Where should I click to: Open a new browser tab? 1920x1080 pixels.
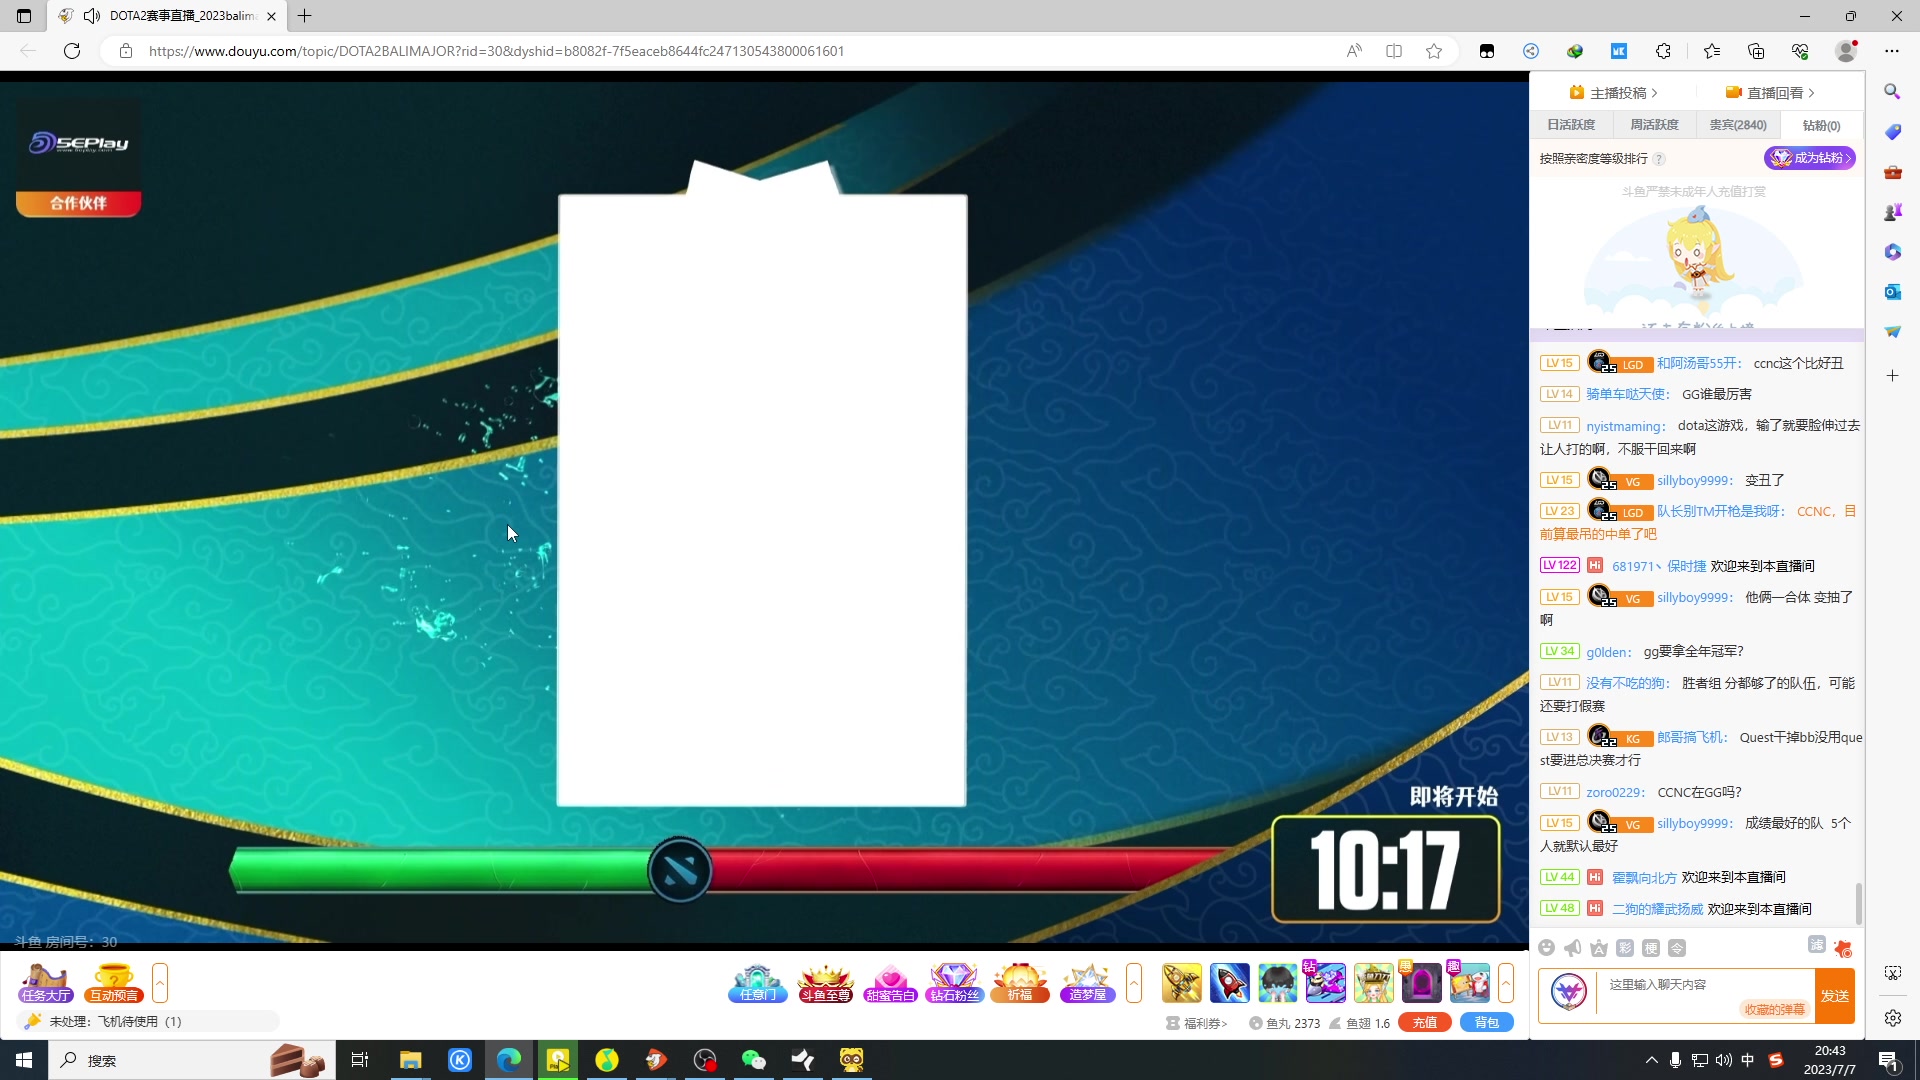pos(305,16)
